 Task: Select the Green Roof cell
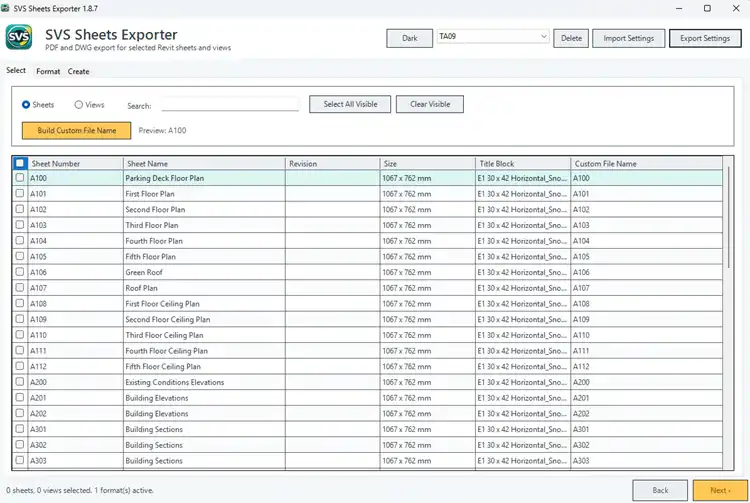pos(204,272)
